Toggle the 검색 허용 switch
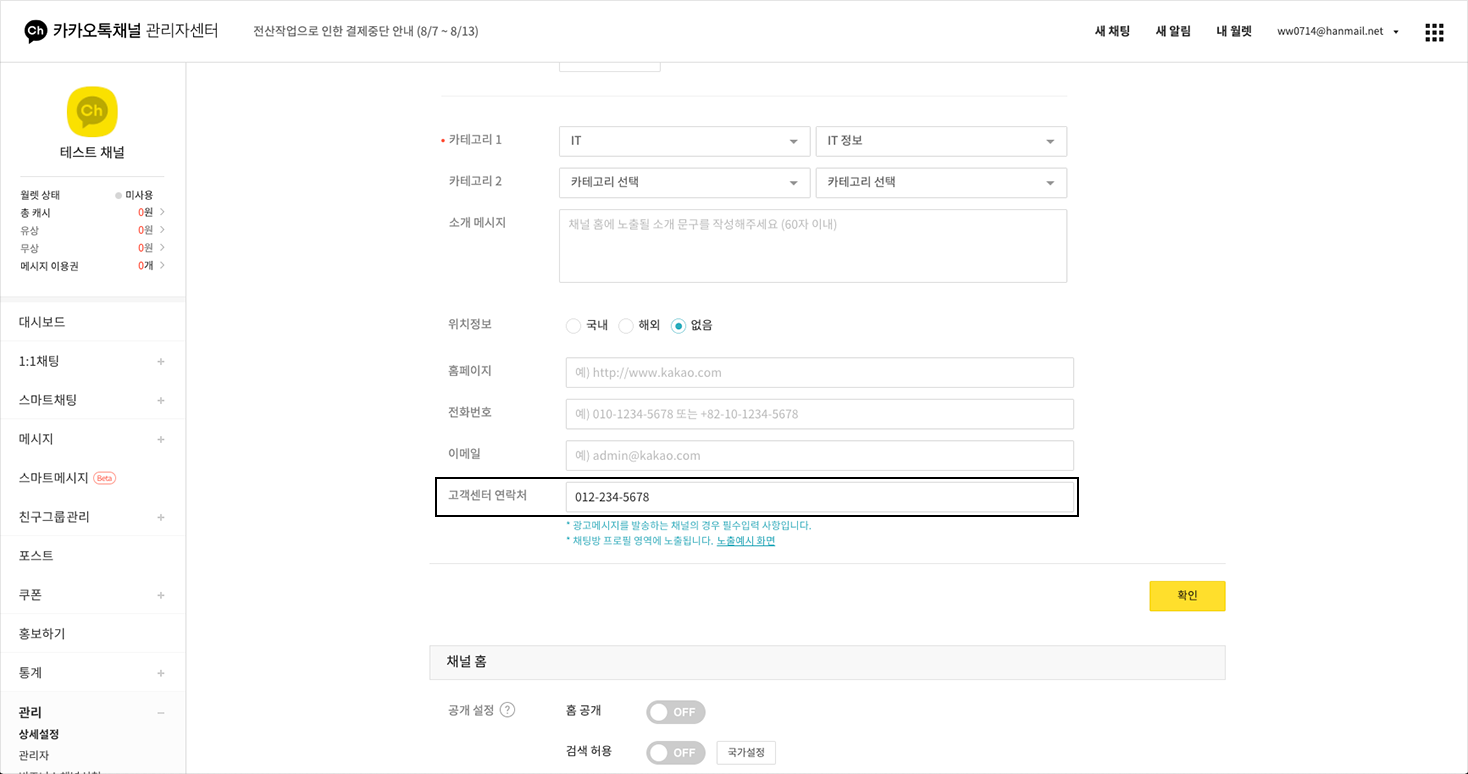The width and height of the screenshot is (1468, 774). [675, 753]
